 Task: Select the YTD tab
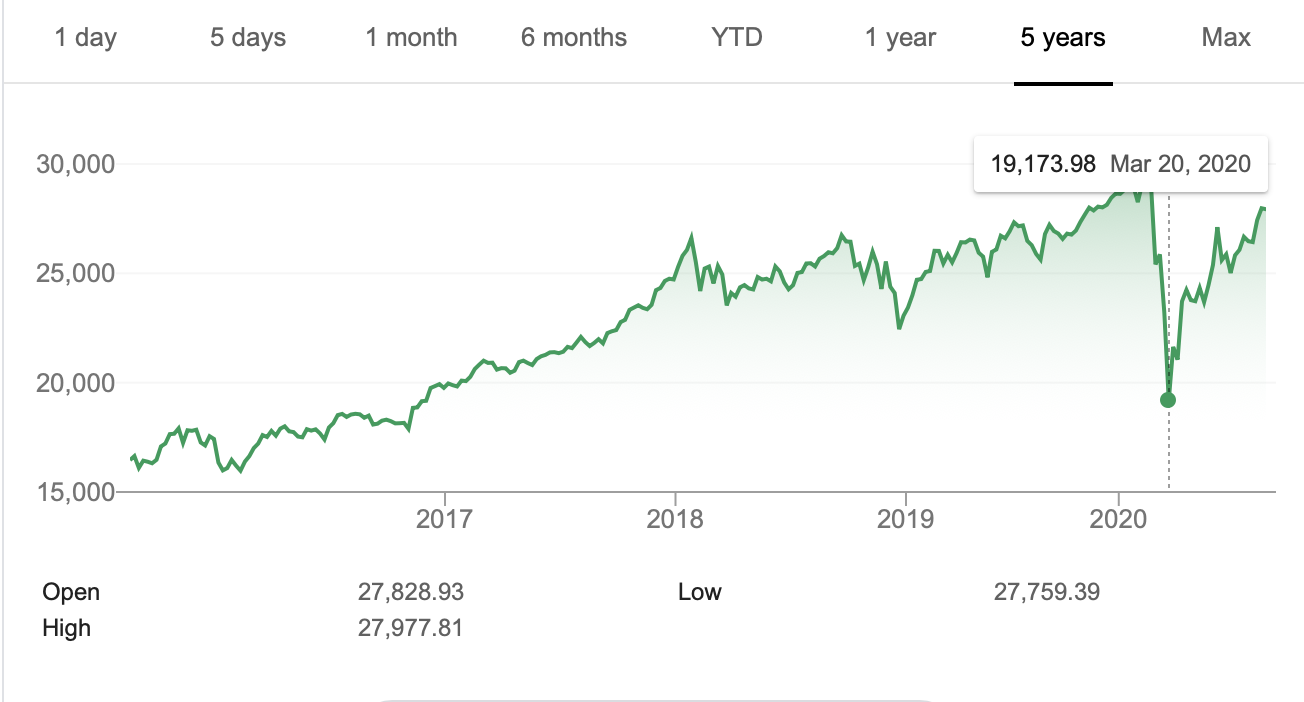click(737, 38)
